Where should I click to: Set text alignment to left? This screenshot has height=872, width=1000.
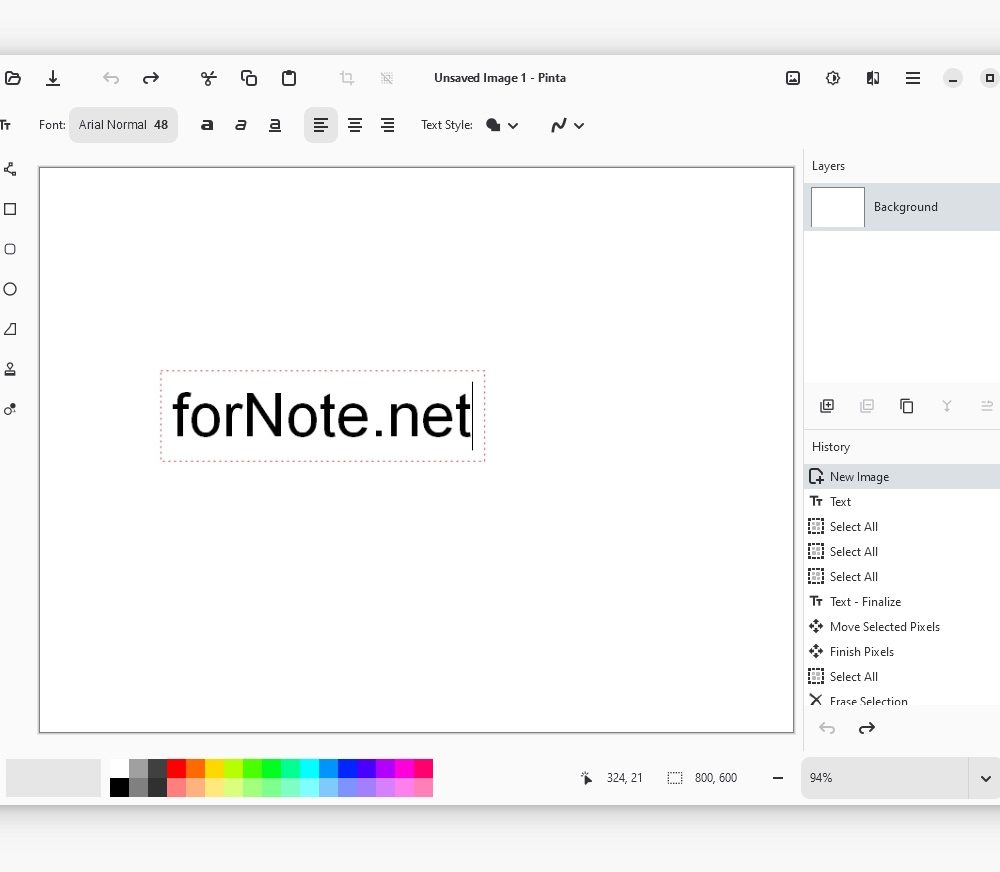(321, 125)
